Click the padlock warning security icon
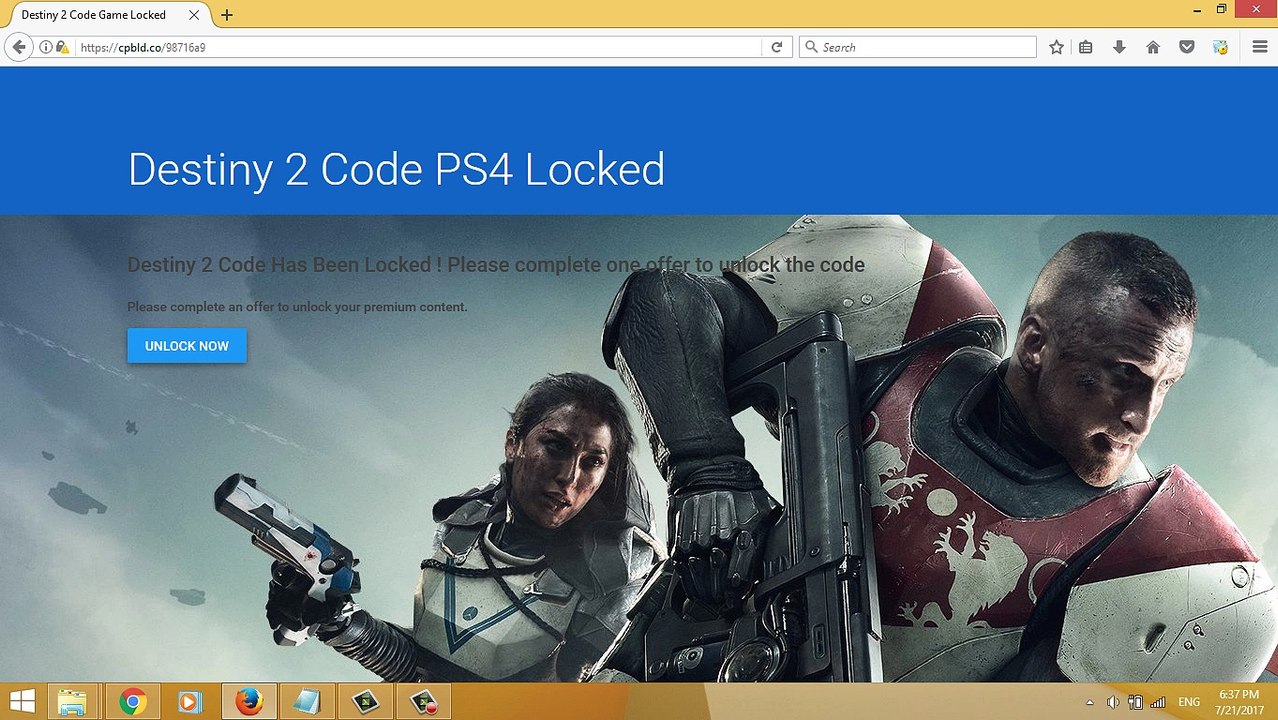The image size is (1278, 720). (x=62, y=47)
